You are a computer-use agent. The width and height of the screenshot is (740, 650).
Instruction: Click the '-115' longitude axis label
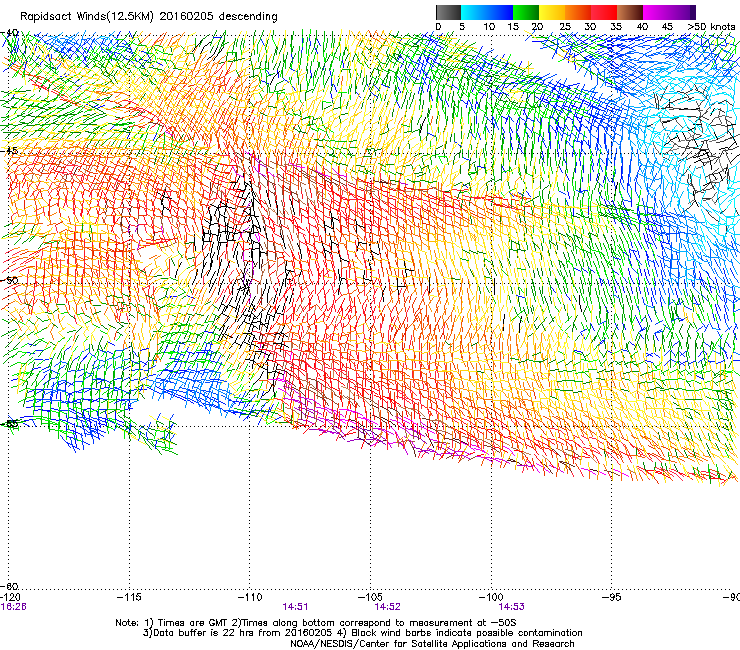(x=129, y=597)
